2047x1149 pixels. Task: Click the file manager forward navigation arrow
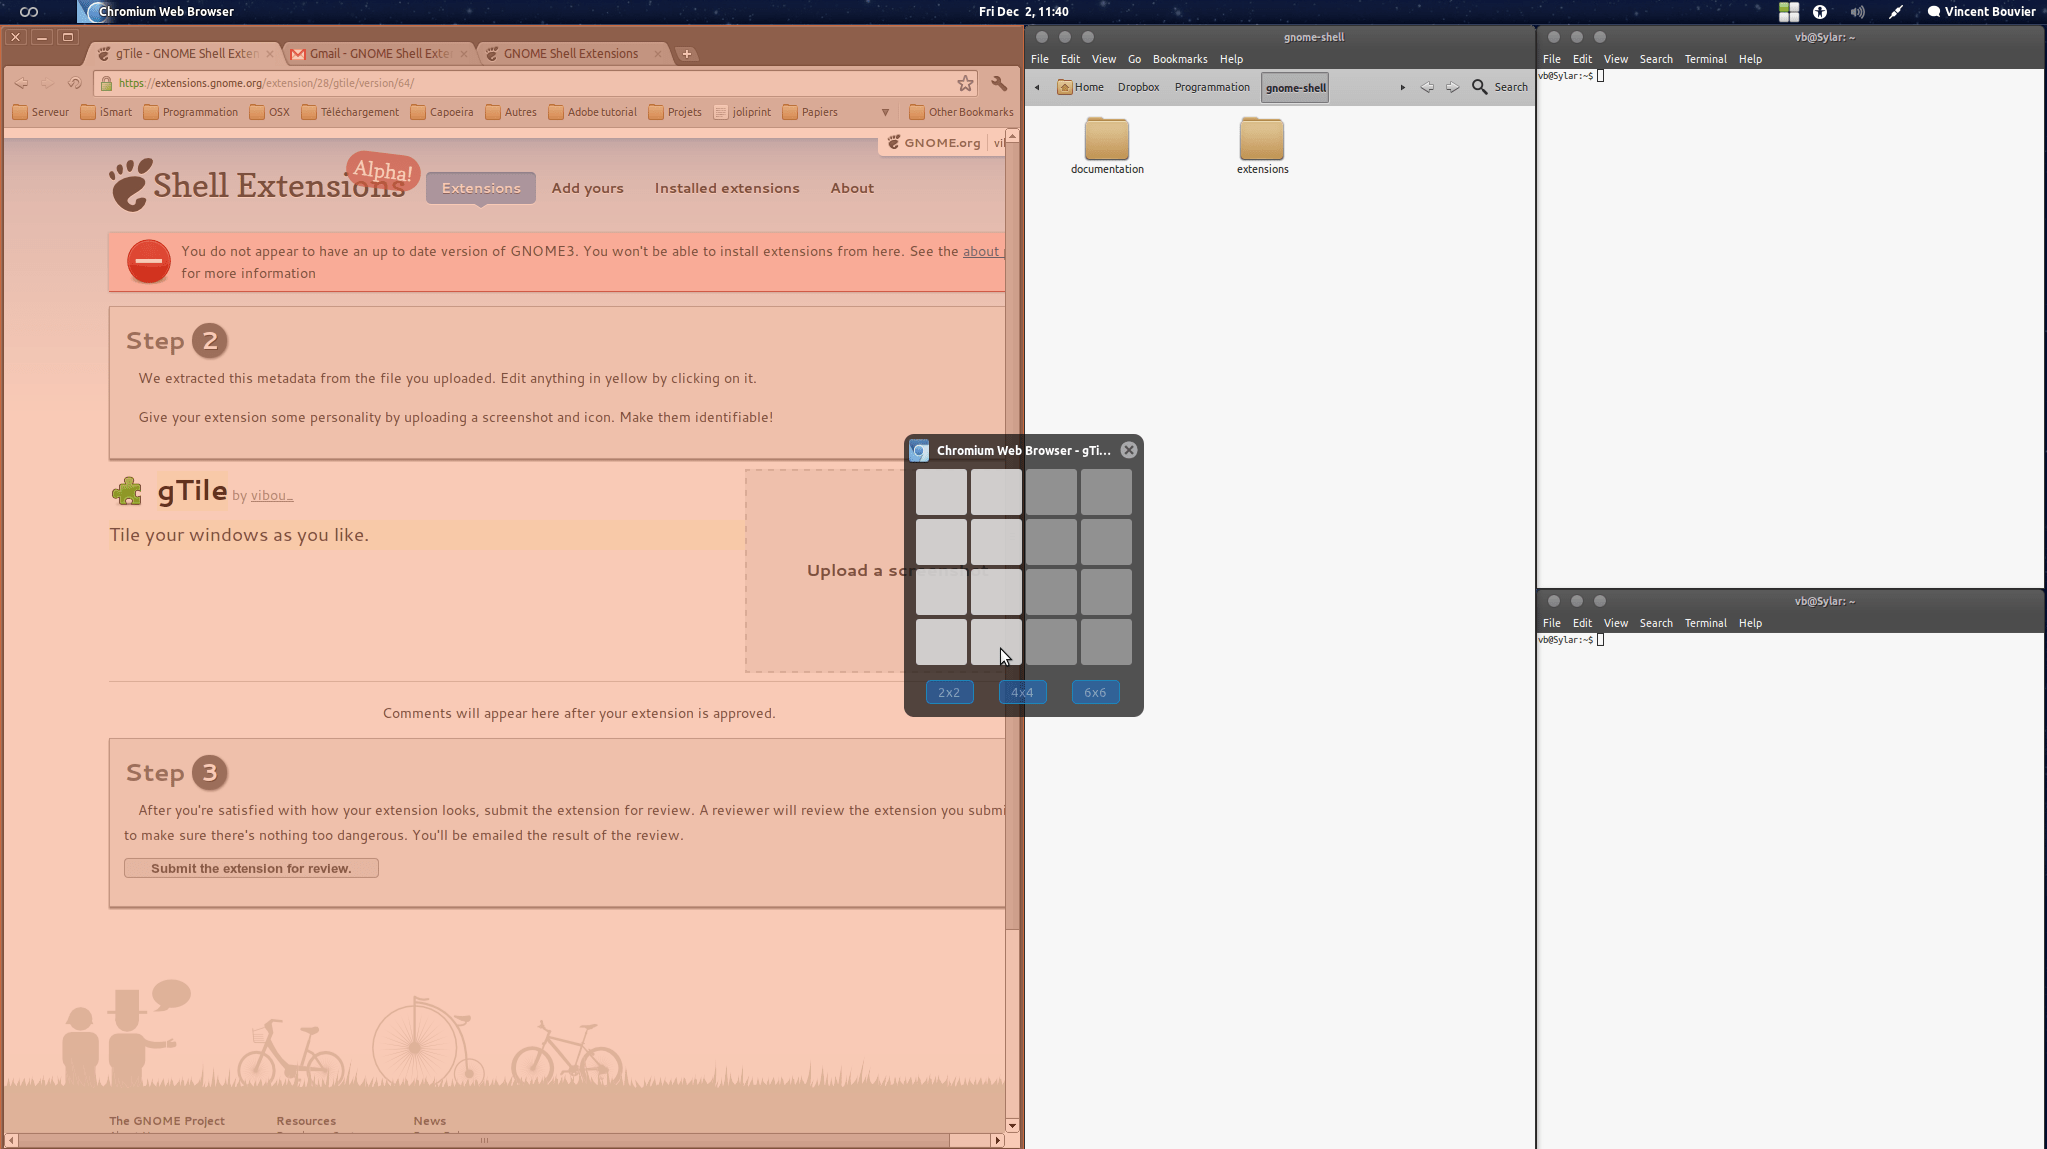click(1452, 87)
